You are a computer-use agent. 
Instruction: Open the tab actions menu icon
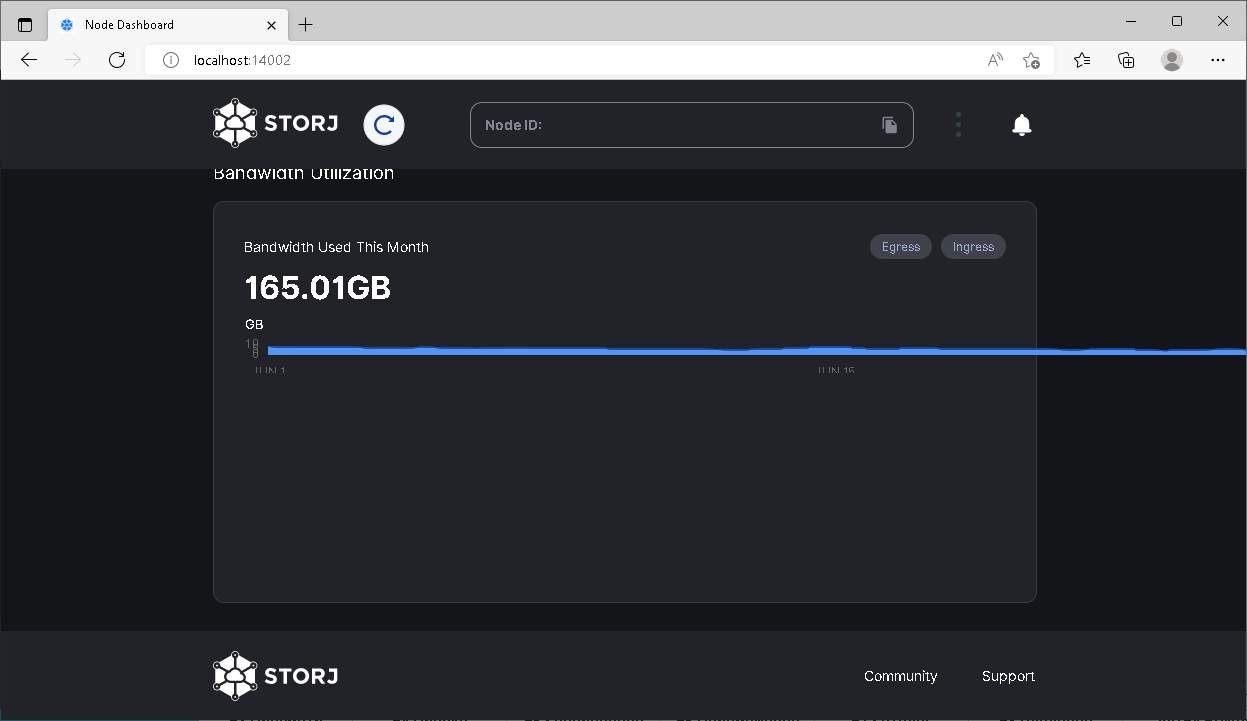click(x=25, y=24)
